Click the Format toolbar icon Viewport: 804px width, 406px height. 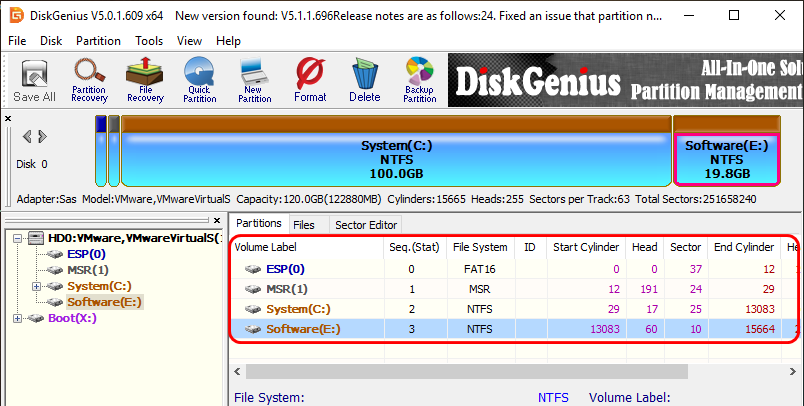[310, 80]
